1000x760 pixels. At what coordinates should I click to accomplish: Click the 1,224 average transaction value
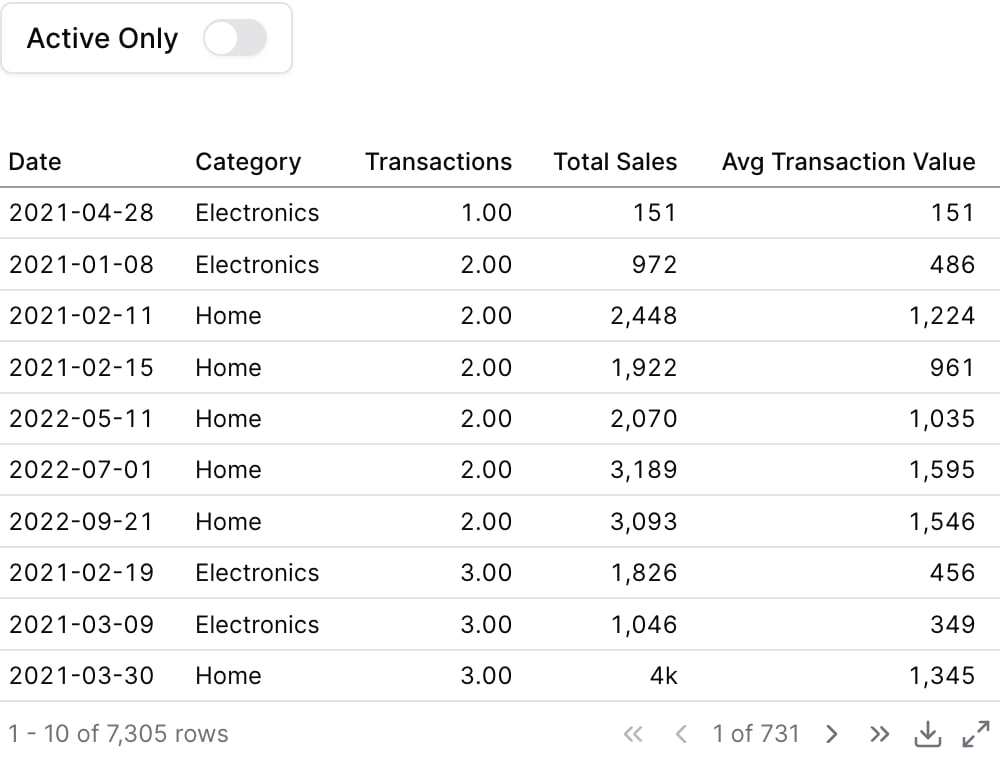click(x=942, y=316)
